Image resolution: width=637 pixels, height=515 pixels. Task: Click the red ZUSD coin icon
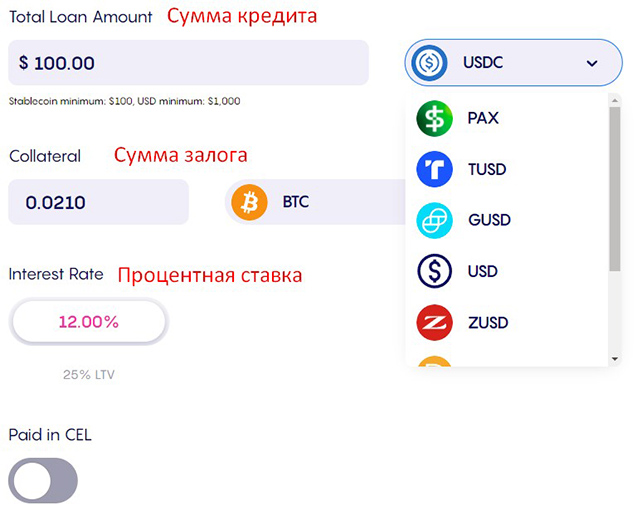[x=434, y=322]
